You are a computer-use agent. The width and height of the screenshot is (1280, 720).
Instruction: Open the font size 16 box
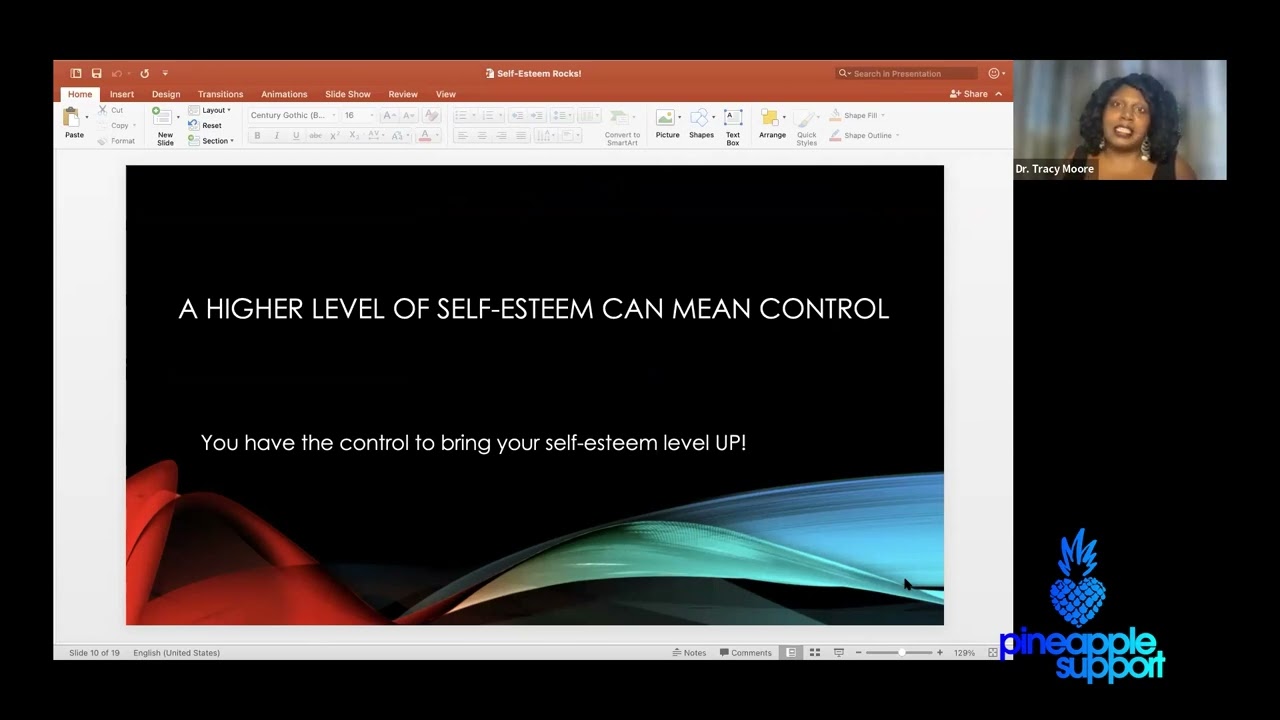tap(358, 115)
